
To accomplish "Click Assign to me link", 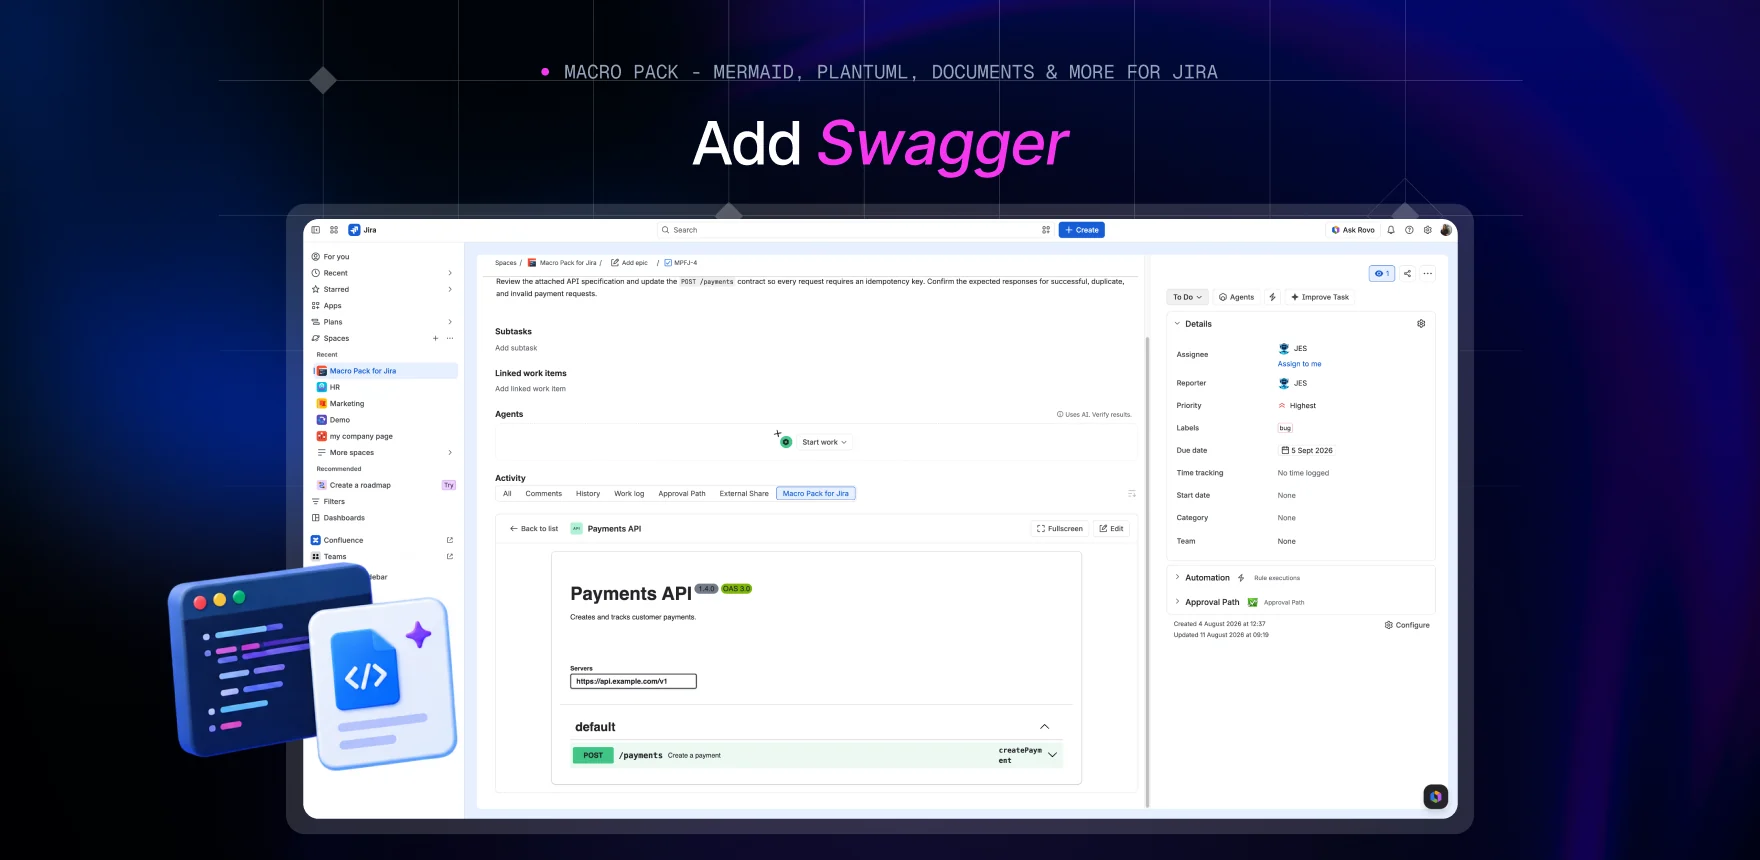I will (1299, 364).
